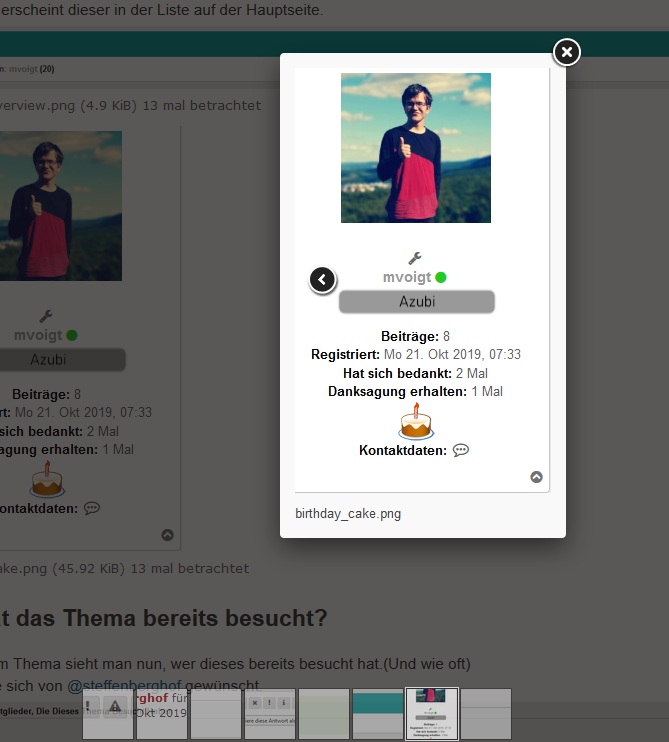
Task: Click the birthday_cake.png caption text
Action: click(348, 514)
